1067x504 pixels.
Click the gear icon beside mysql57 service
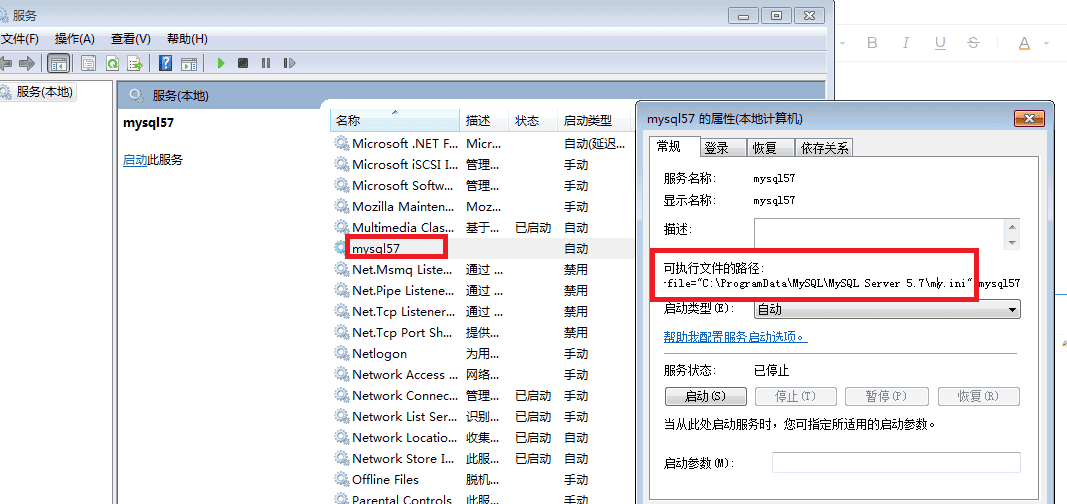click(341, 248)
